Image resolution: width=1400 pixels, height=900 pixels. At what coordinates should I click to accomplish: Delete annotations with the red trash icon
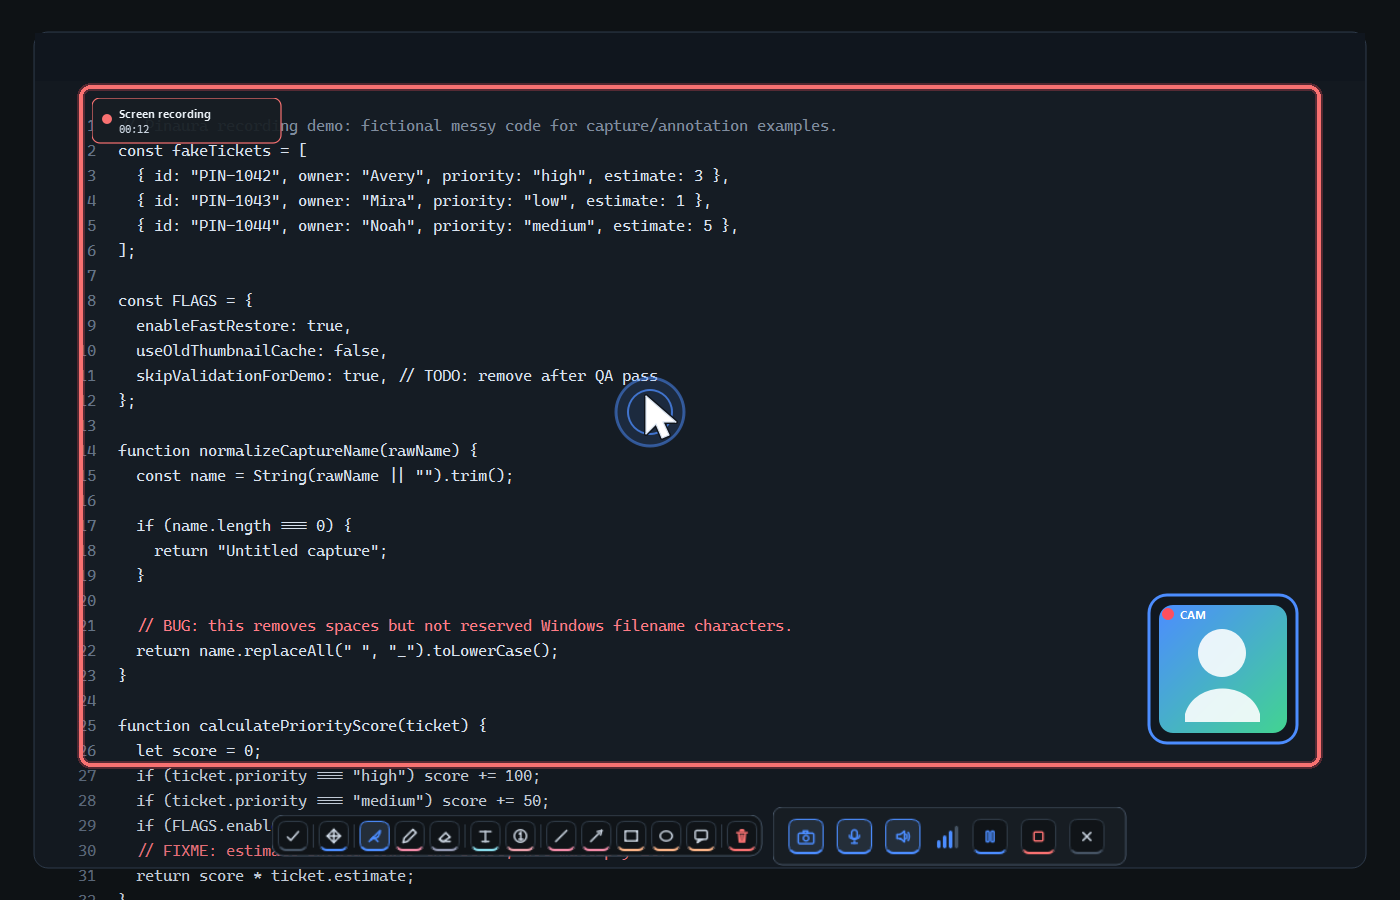pyautogui.click(x=742, y=836)
